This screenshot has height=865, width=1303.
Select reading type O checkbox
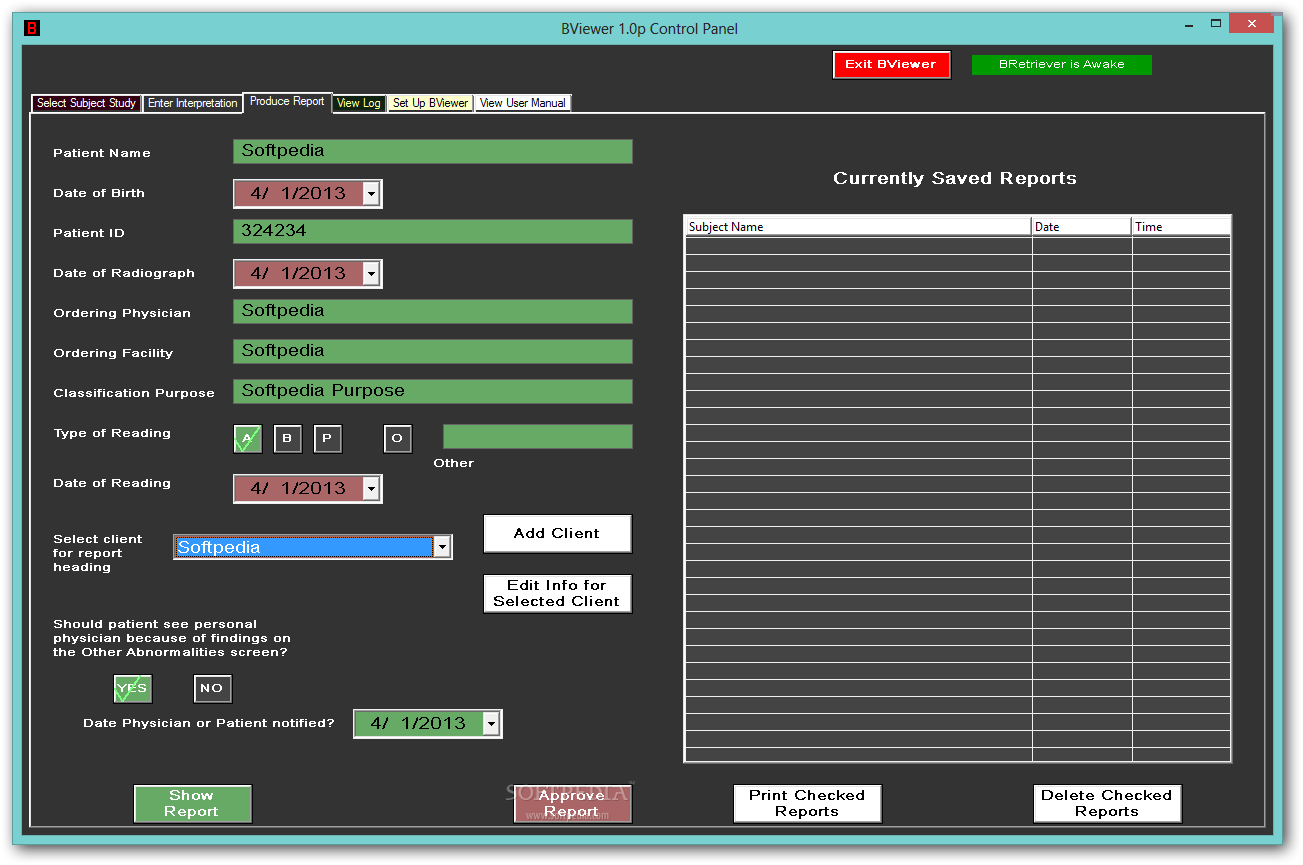click(x=397, y=439)
